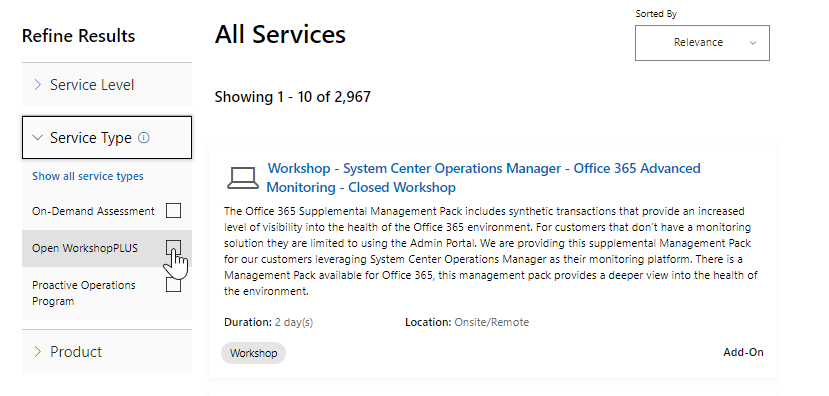Tick the On-Demand Assessment checkbox
The height and width of the screenshot is (396, 829).
(x=173, y=211)
